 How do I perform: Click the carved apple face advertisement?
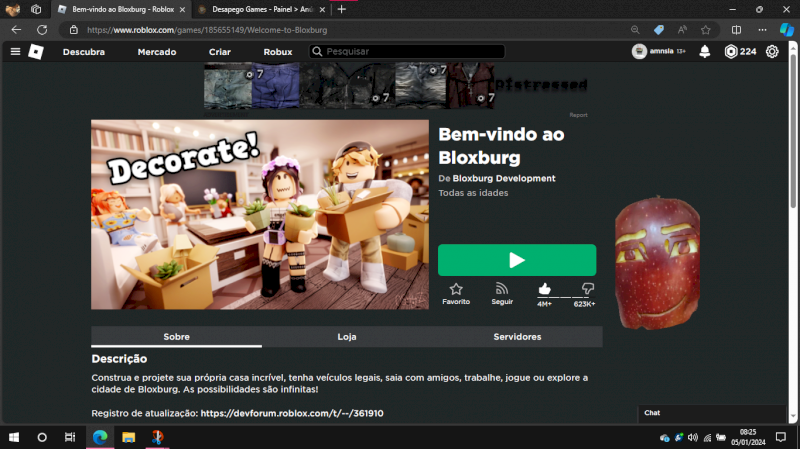tap(657, 263)
